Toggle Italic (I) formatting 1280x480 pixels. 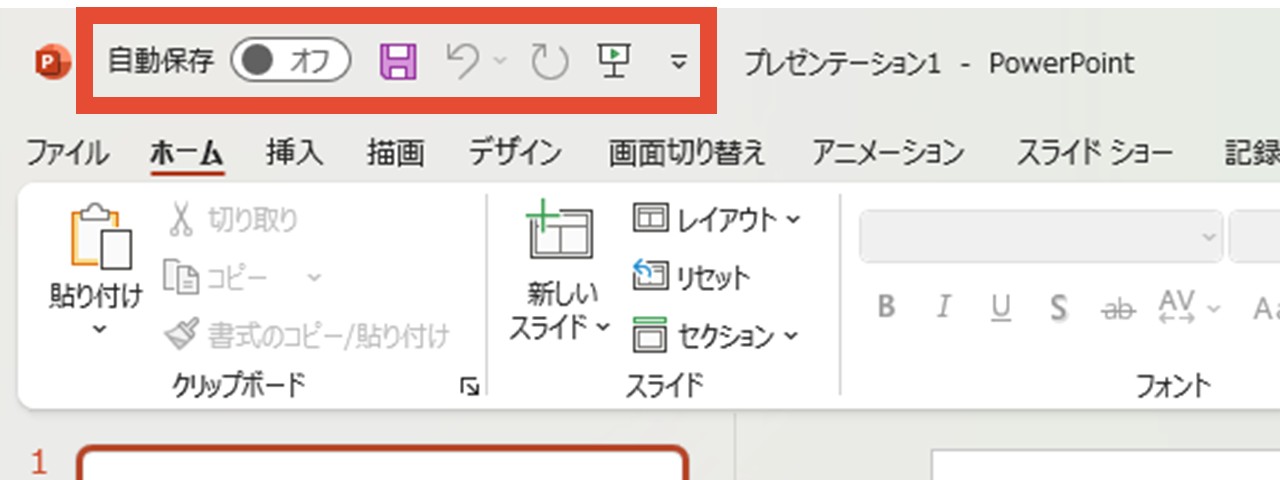[x=942, y=307]
